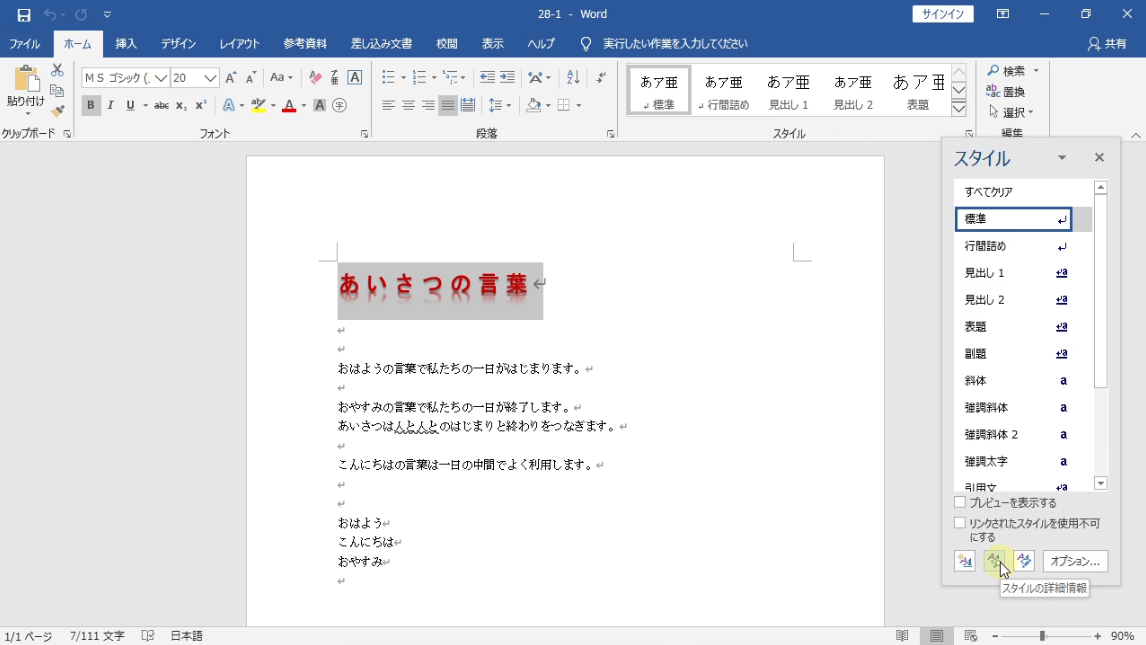Switch to the 挿入 ribbon tab

coord(126,44)
